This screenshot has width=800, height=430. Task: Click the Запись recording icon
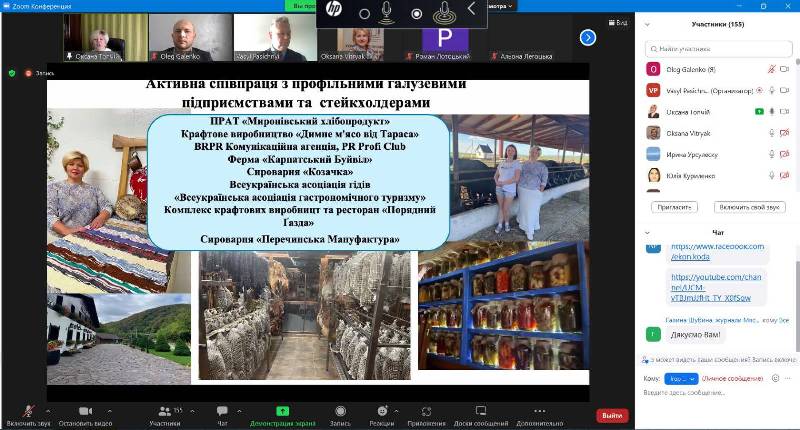tap(340, 411)
